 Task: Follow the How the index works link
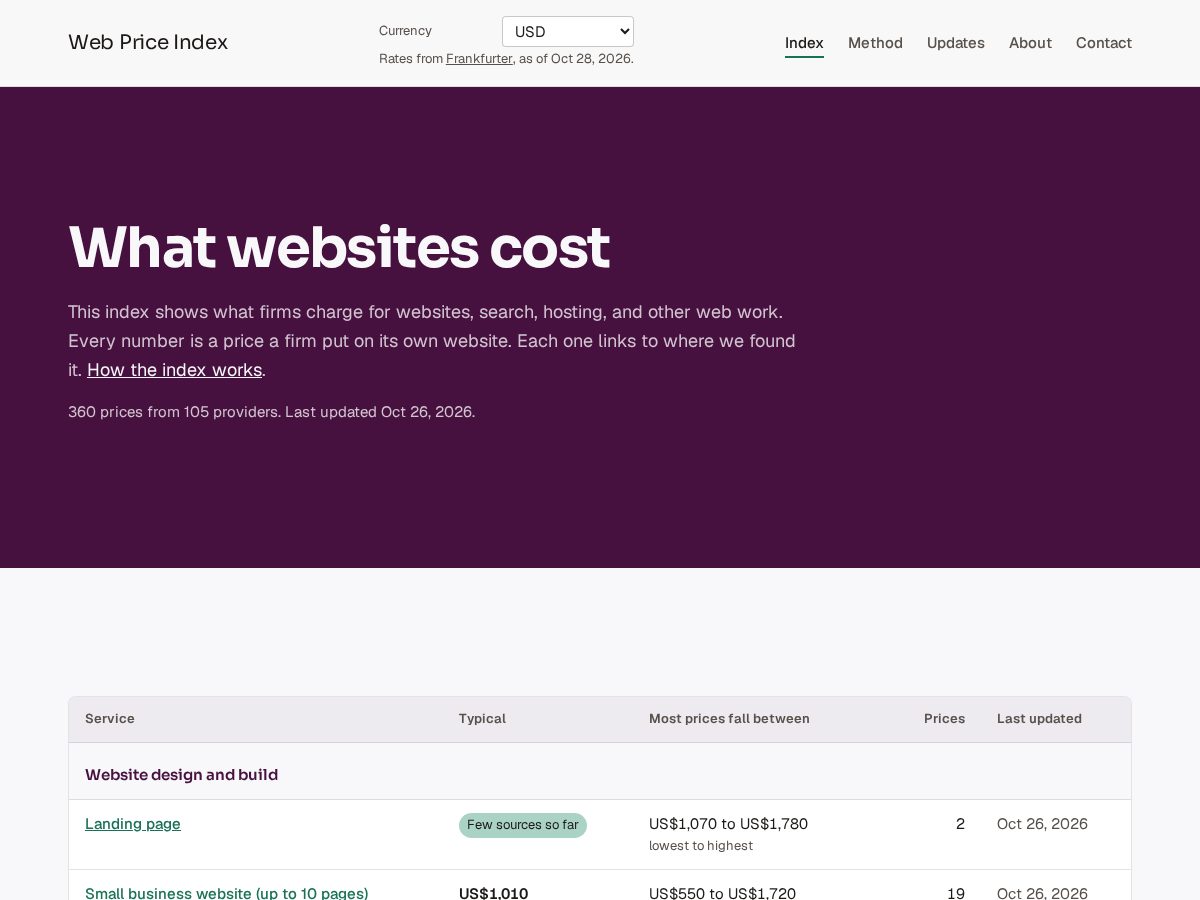pos(174,370)
